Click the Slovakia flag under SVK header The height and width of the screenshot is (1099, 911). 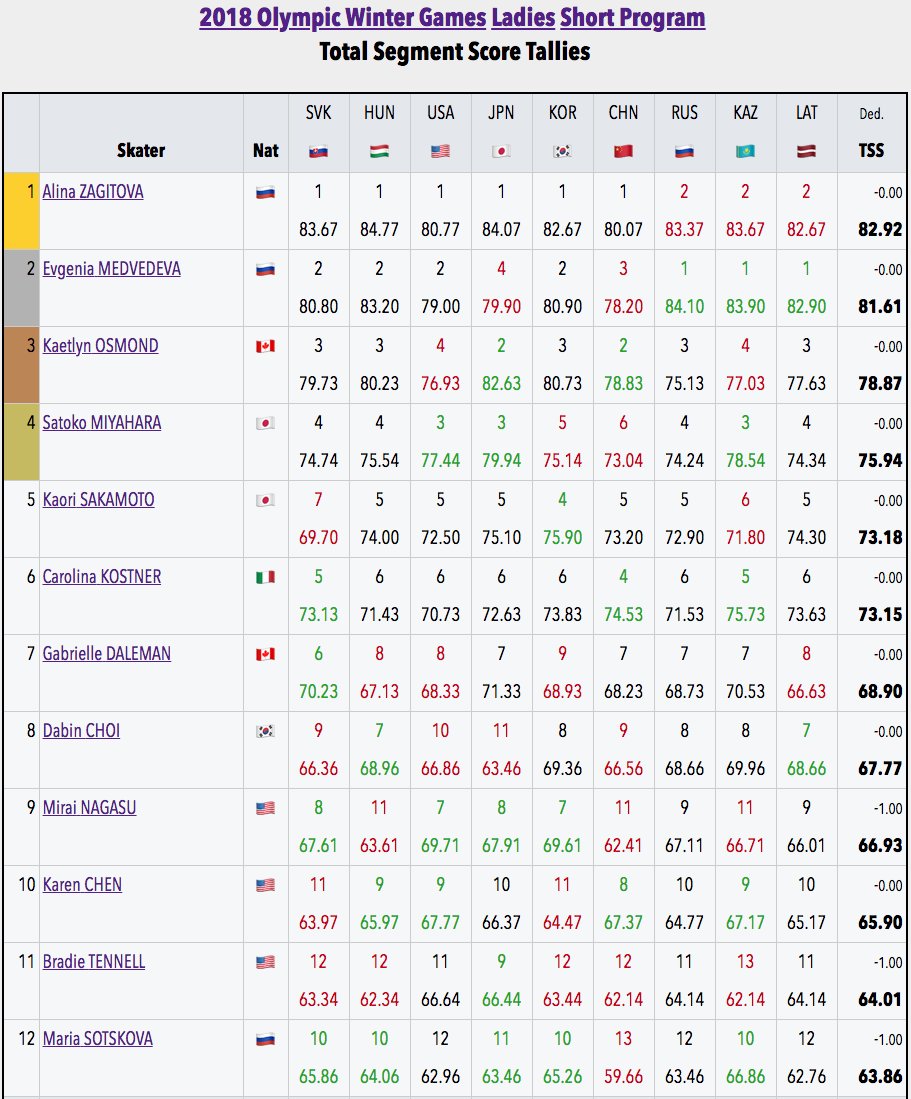(x=318, y=152)
